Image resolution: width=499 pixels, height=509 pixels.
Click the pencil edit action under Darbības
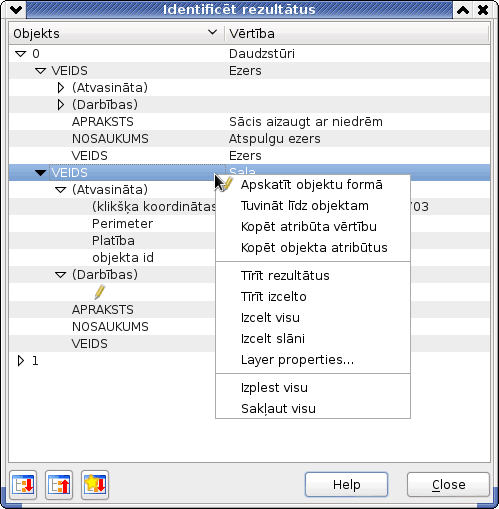pos(100,292)
